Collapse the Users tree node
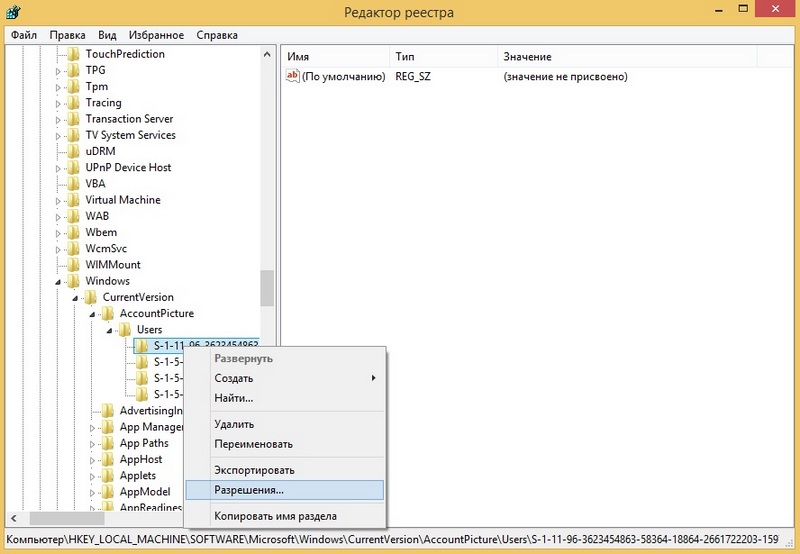800x554 pixels. click(x=109, y=331)
